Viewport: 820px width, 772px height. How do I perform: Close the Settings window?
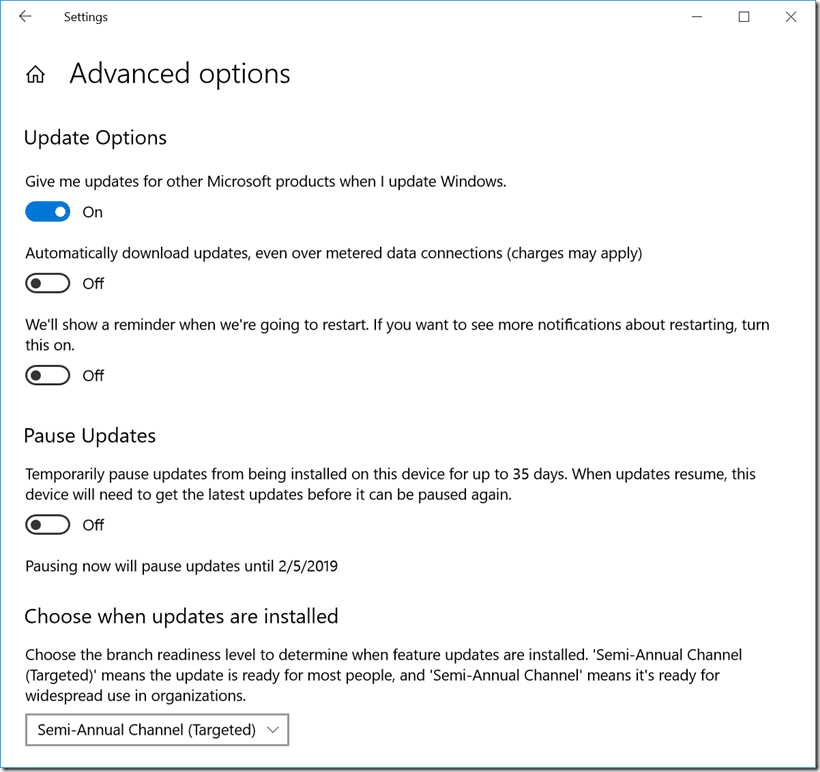[x=791, y=17]
